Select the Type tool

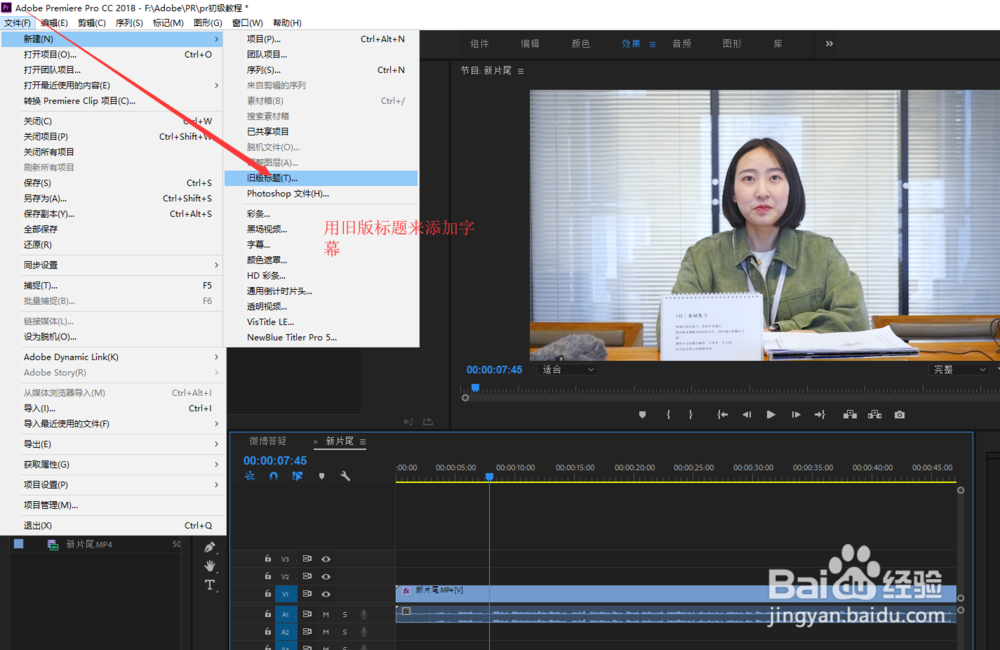pos(210,585)
